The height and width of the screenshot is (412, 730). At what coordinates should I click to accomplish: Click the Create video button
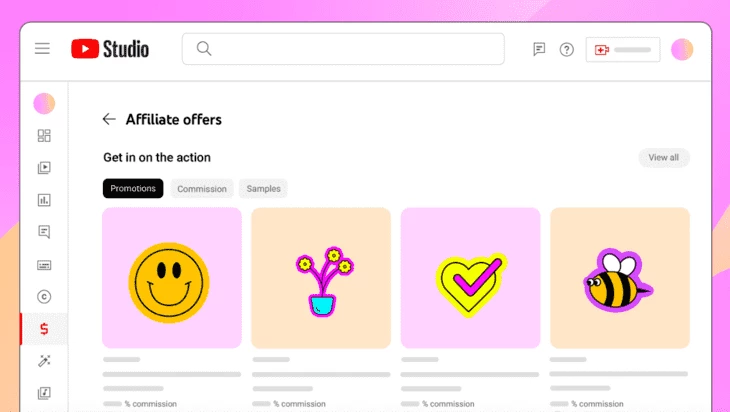point(623,49)
